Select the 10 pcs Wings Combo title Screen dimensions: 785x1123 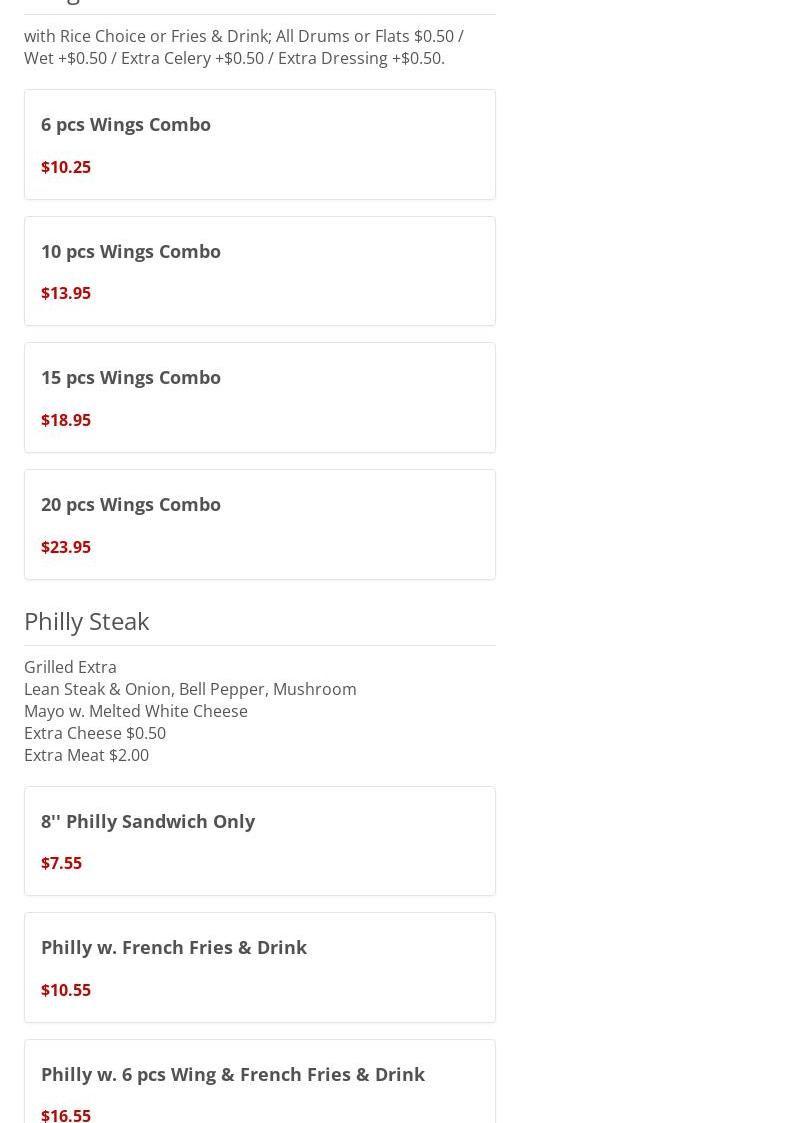(131, 251)
